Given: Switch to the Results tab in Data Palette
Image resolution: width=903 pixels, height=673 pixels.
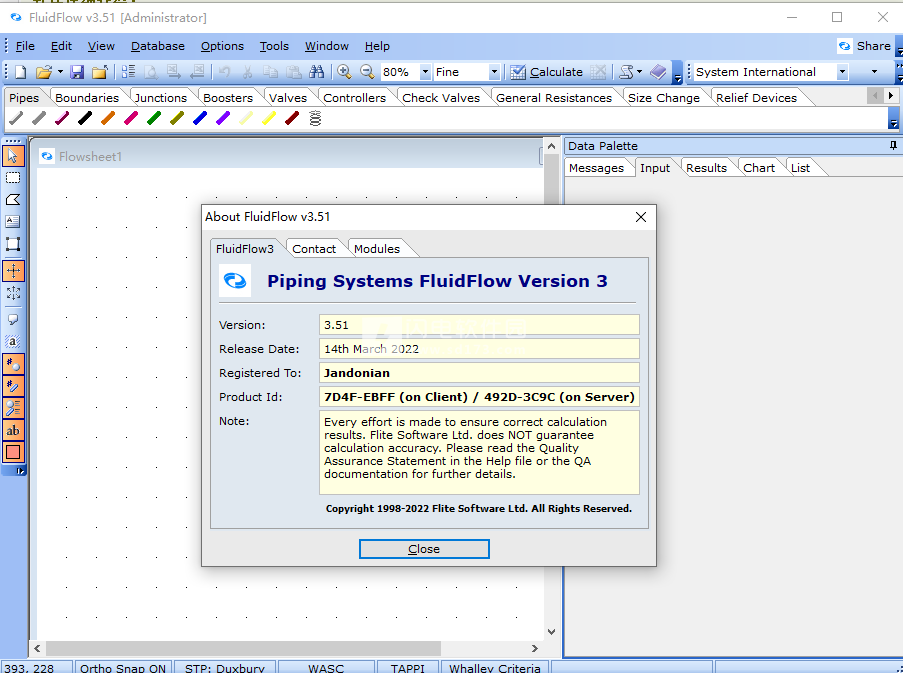Looking at the screenshot, I should [x=706, y=168].
